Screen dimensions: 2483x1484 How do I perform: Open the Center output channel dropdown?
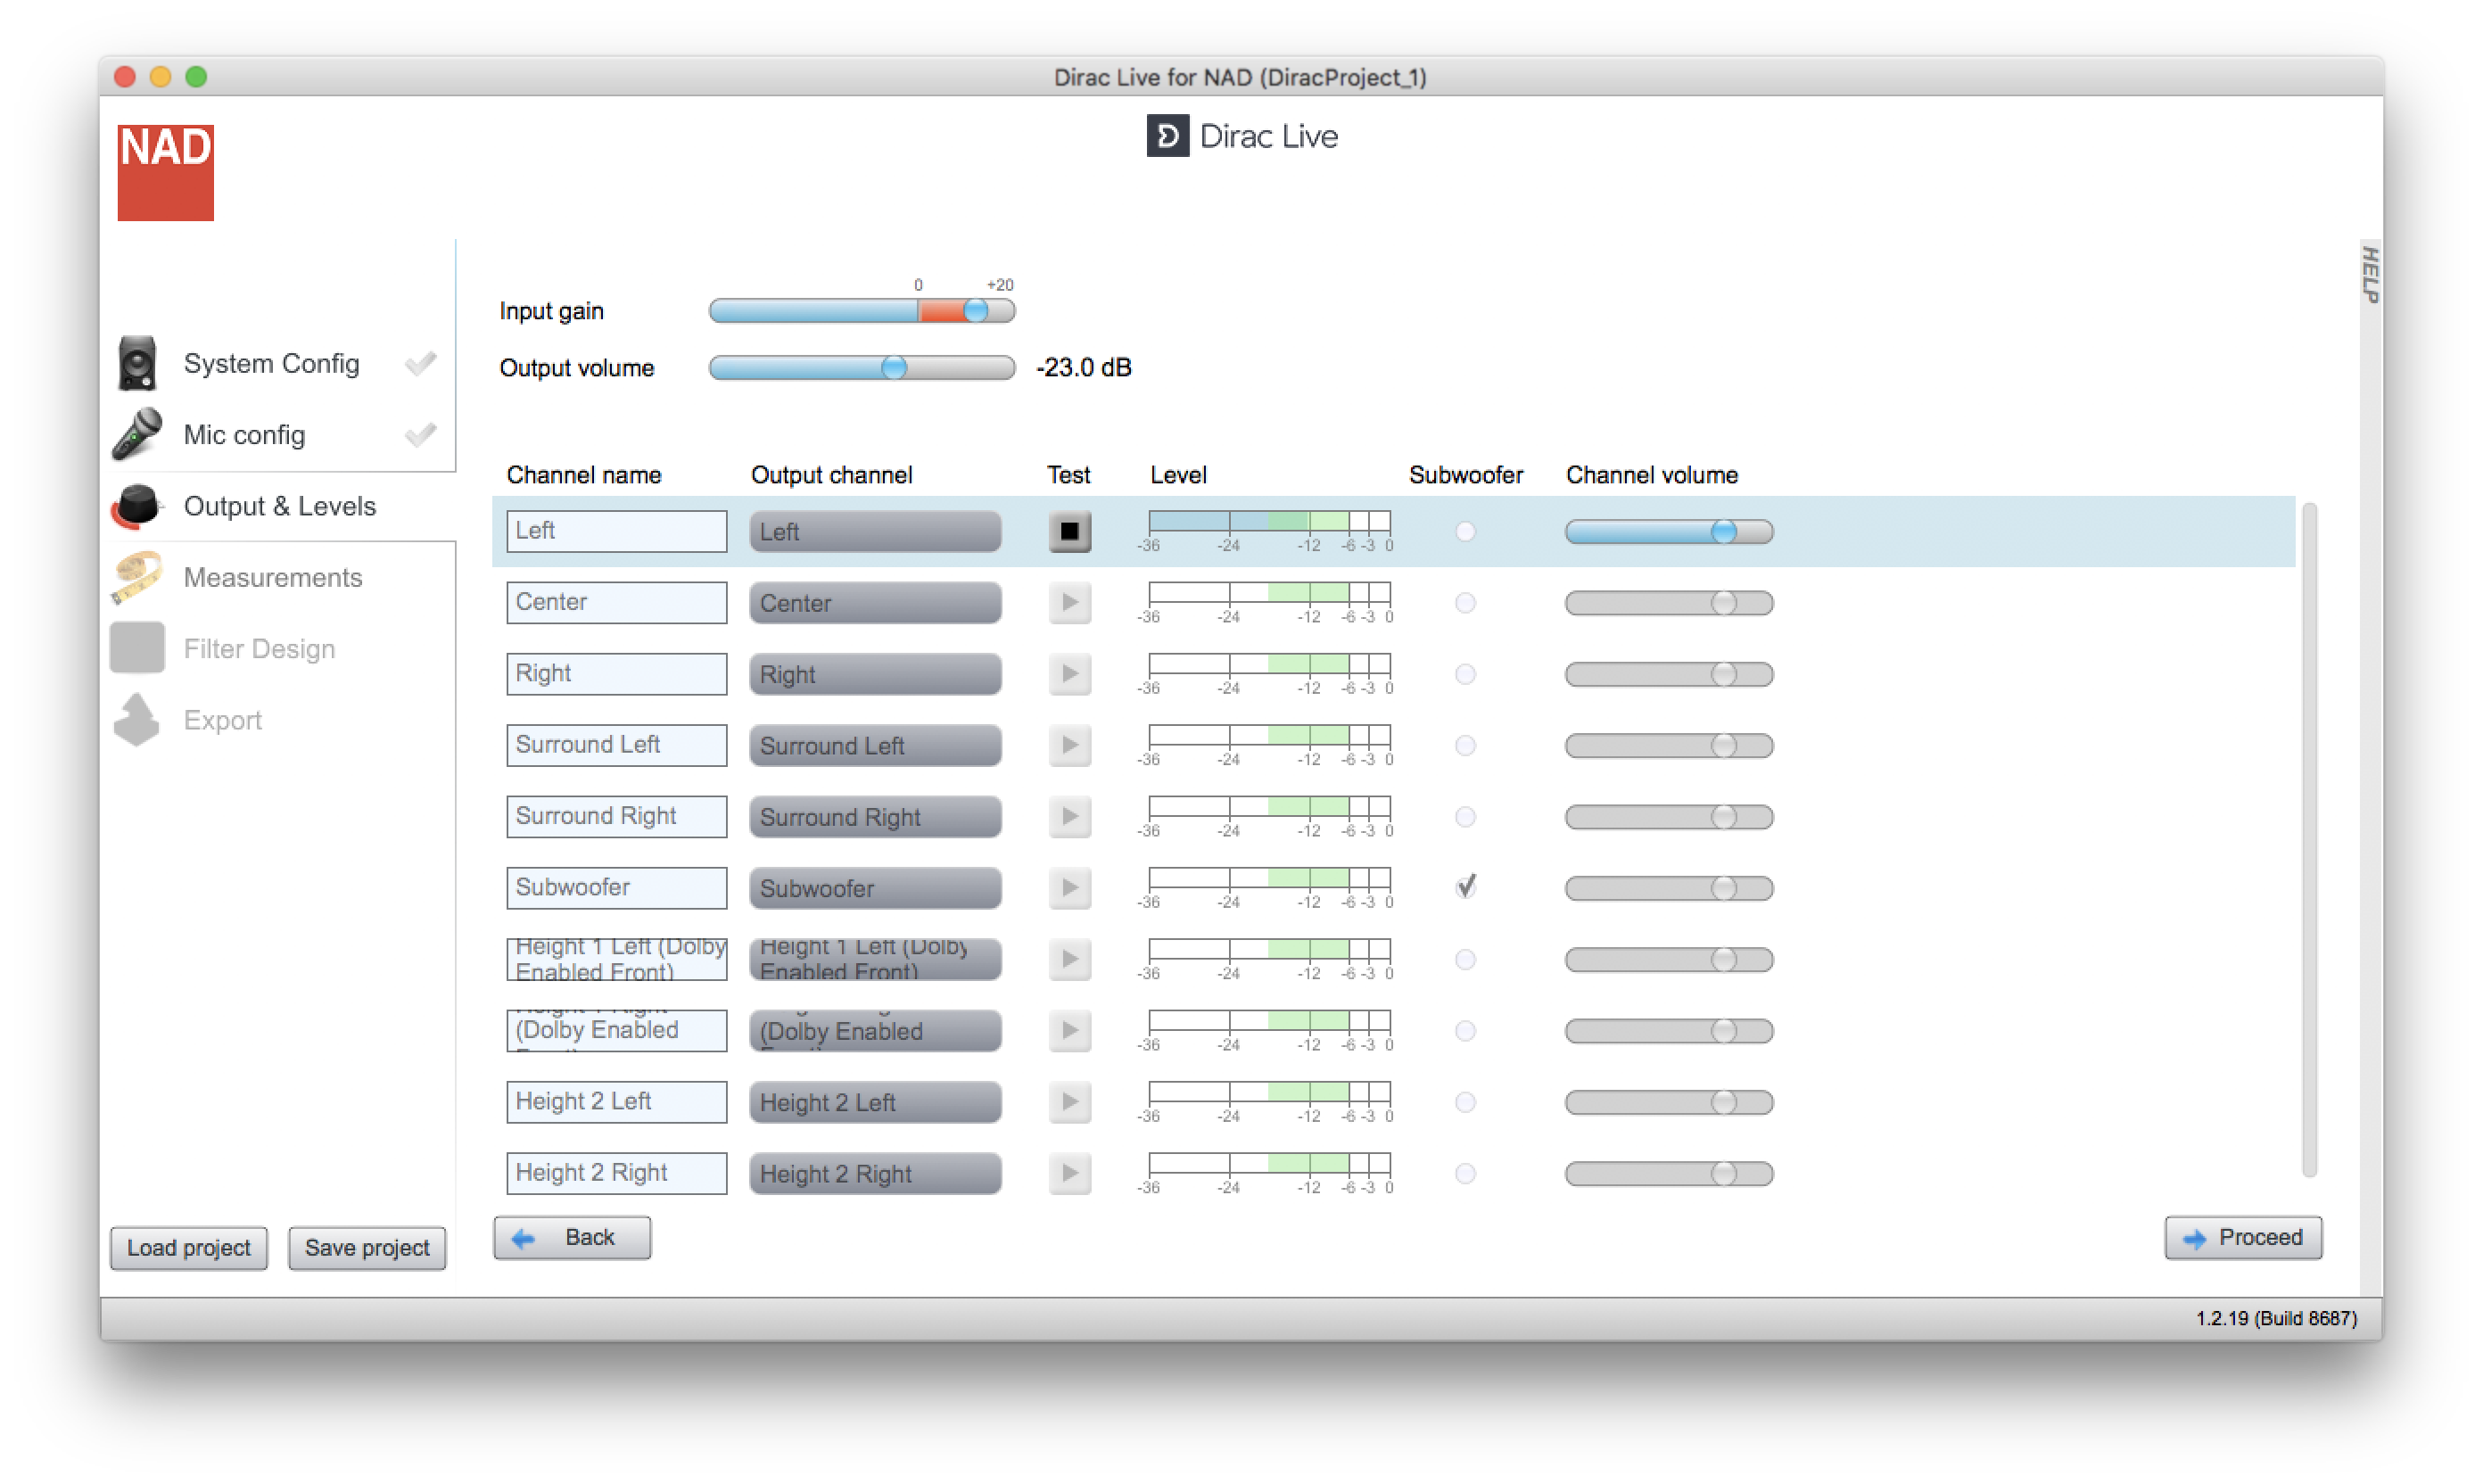[875, 602]
